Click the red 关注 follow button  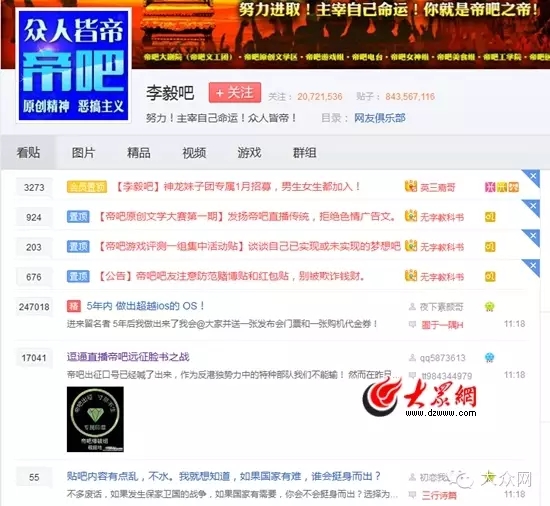(x=235, y=93)
